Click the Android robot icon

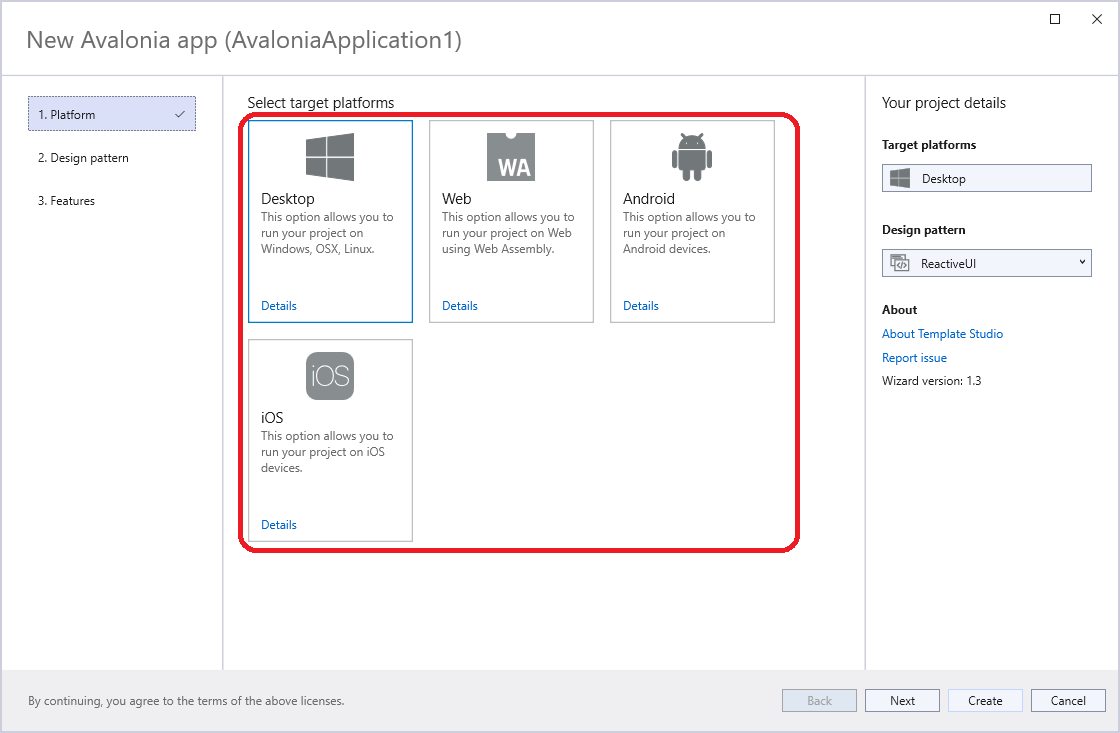(691, 157)
